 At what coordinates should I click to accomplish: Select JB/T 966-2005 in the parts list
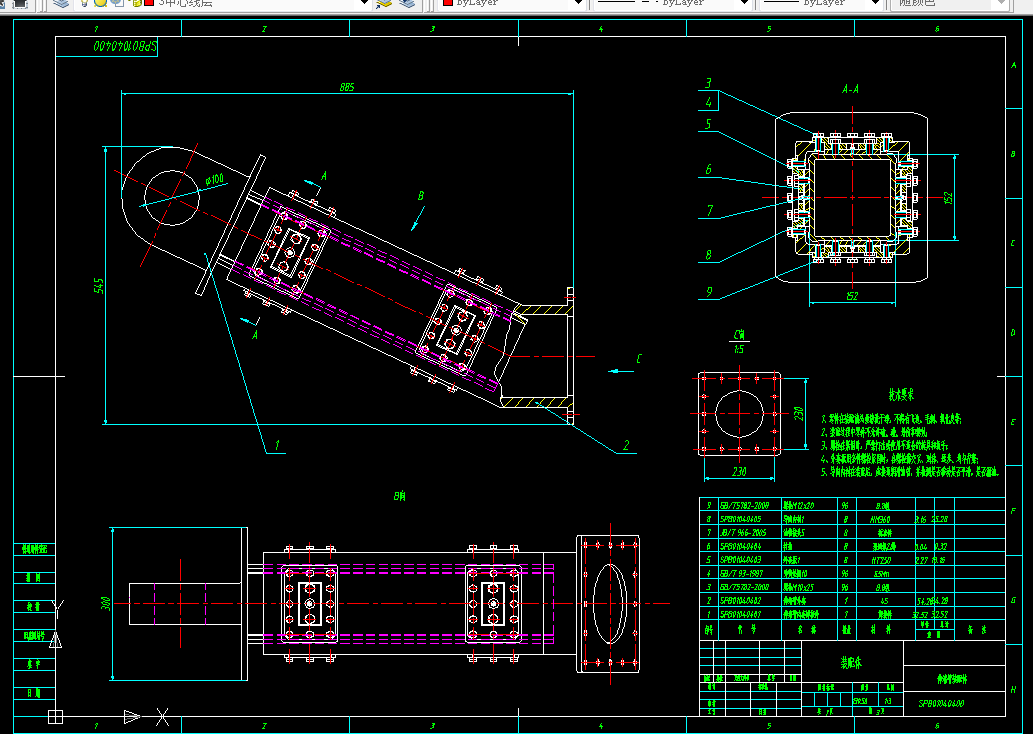pos(742,532)
